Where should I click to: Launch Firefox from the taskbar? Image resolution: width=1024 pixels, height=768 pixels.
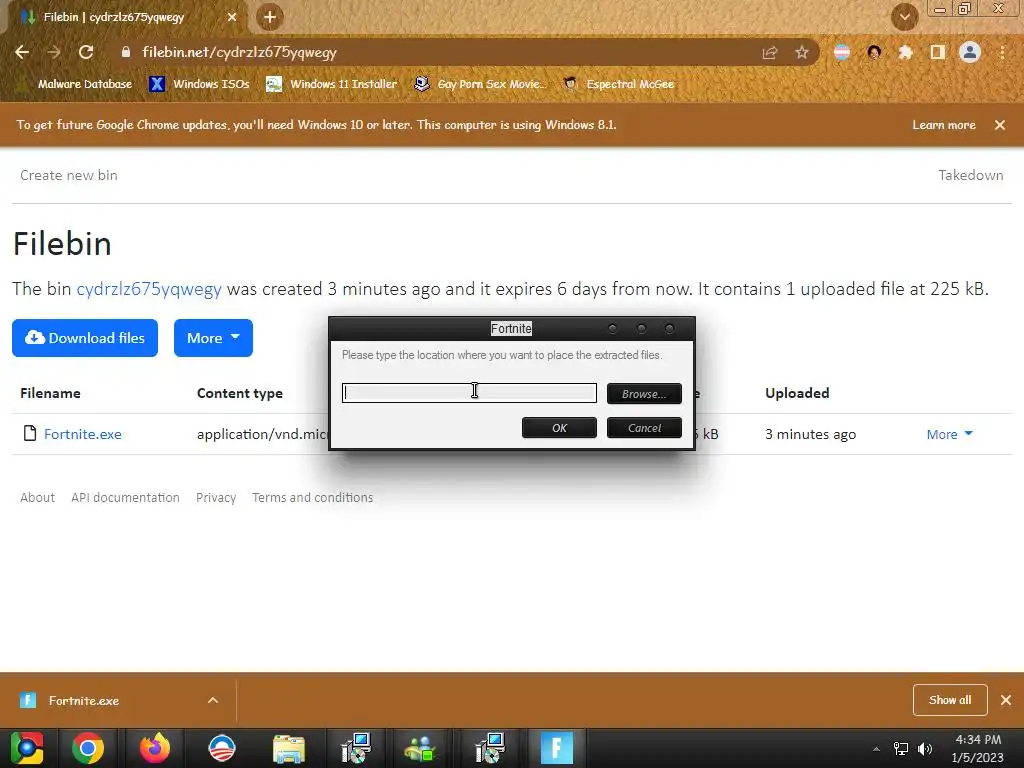click(155, 748)
